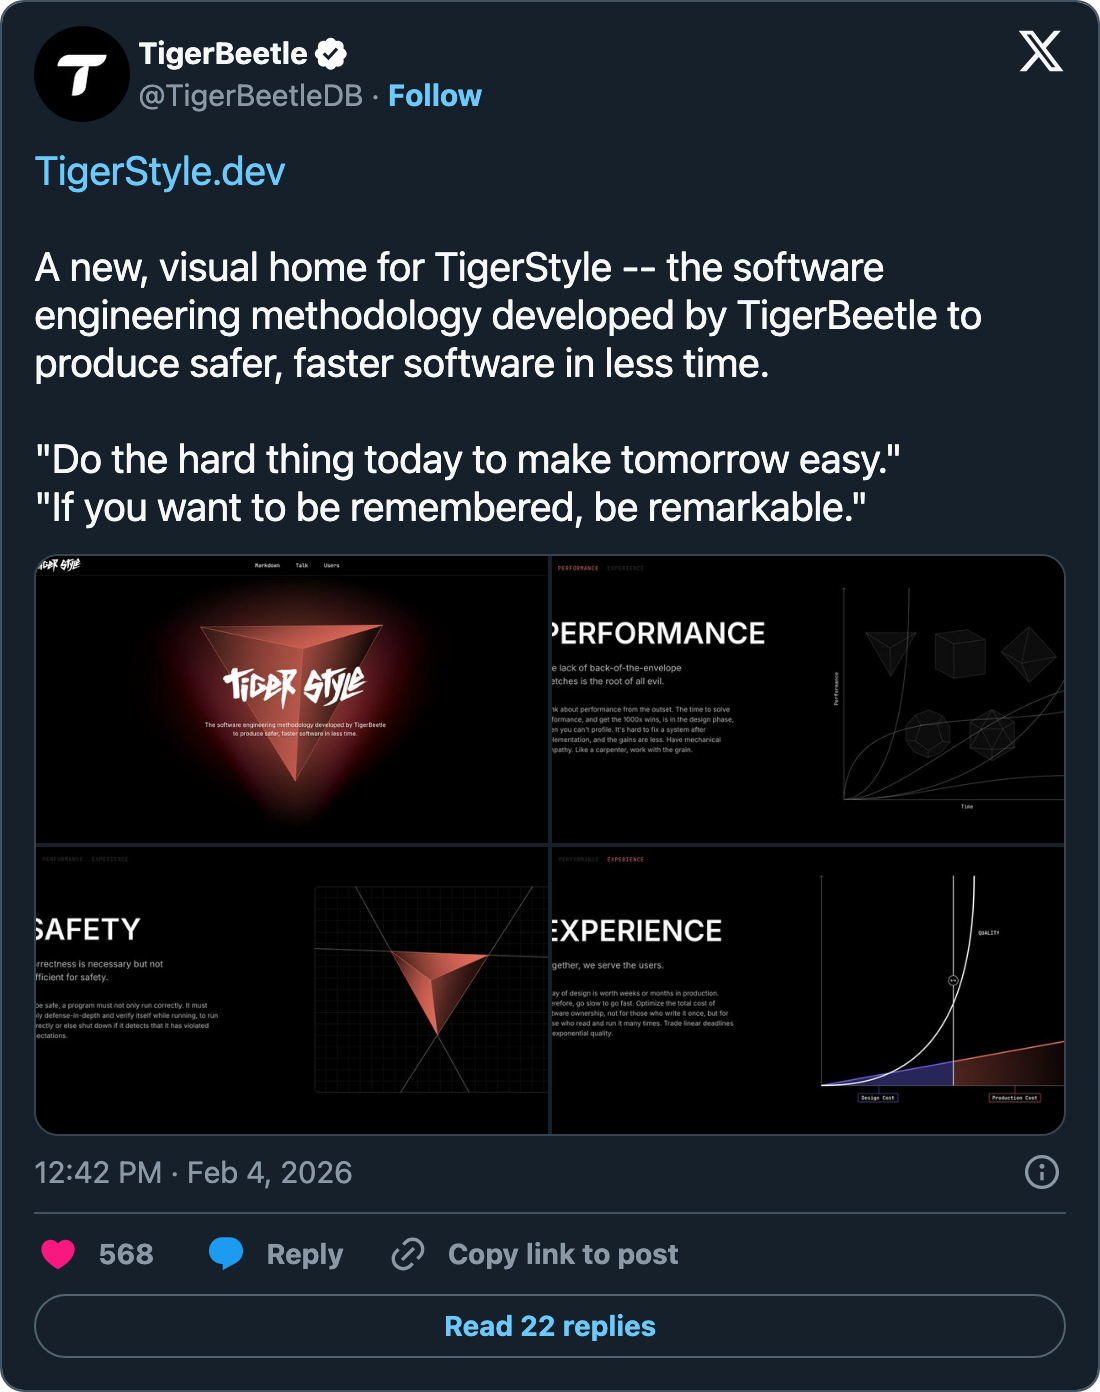Click the Read 22 replies button
This screenshot has width=1100, height=1392.
(x=550, y=1326)
